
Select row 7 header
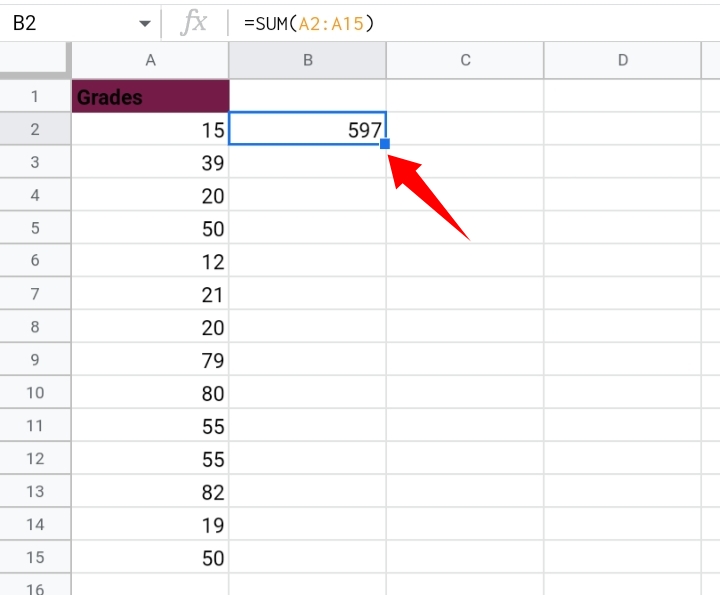[x=35, y=293]
